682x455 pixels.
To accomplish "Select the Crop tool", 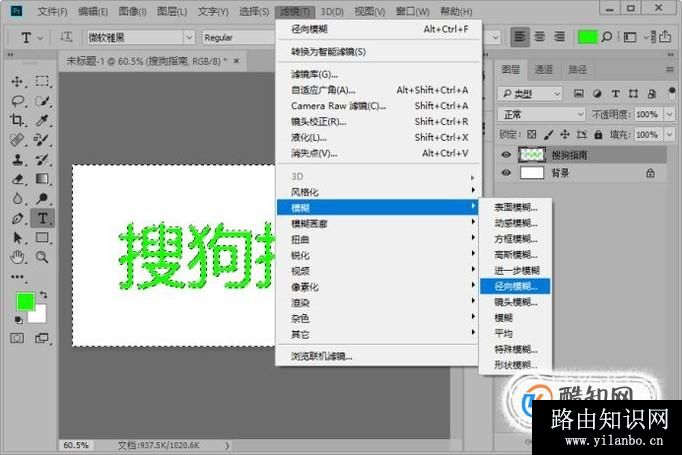I will [17, 120].
